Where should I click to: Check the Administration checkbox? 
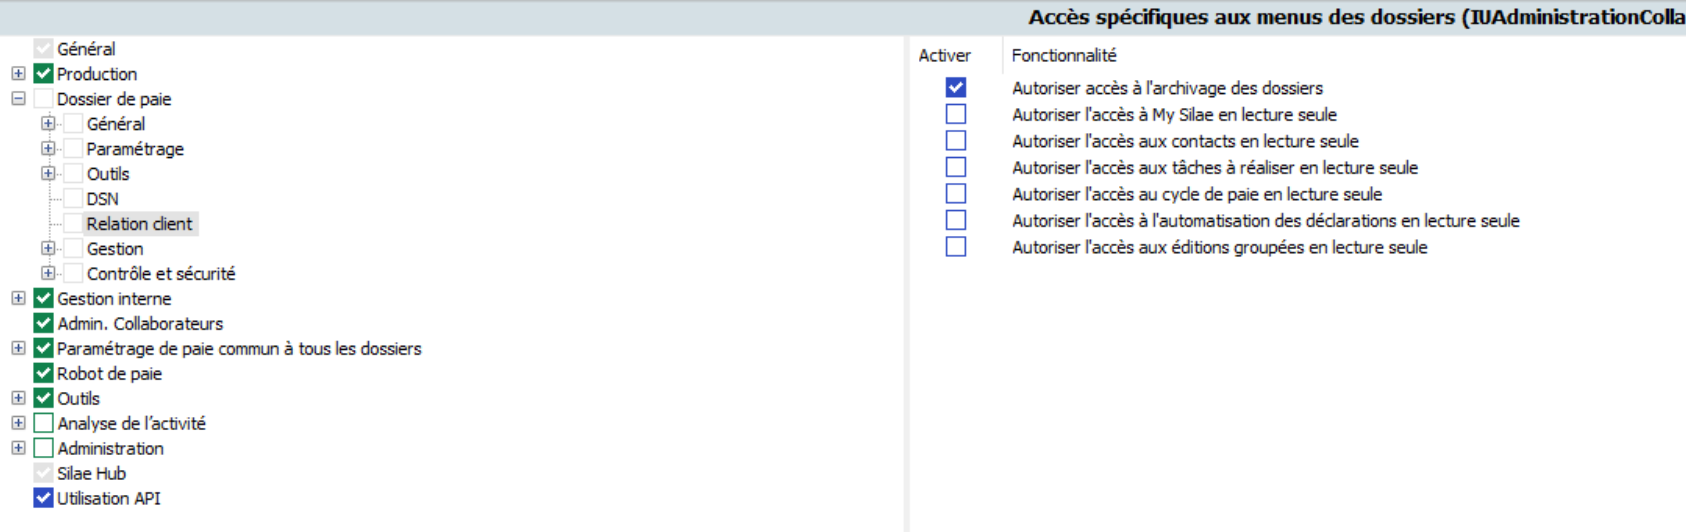point(43,448)
